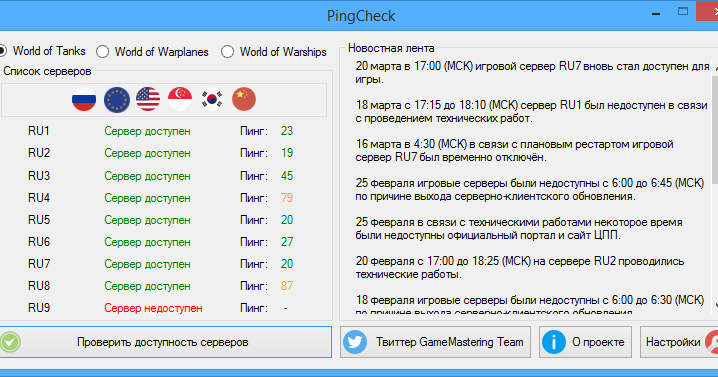This screenshot has height=377, width=718.
Task: Click RU1 ping value 23
Action: pos(287,131)
